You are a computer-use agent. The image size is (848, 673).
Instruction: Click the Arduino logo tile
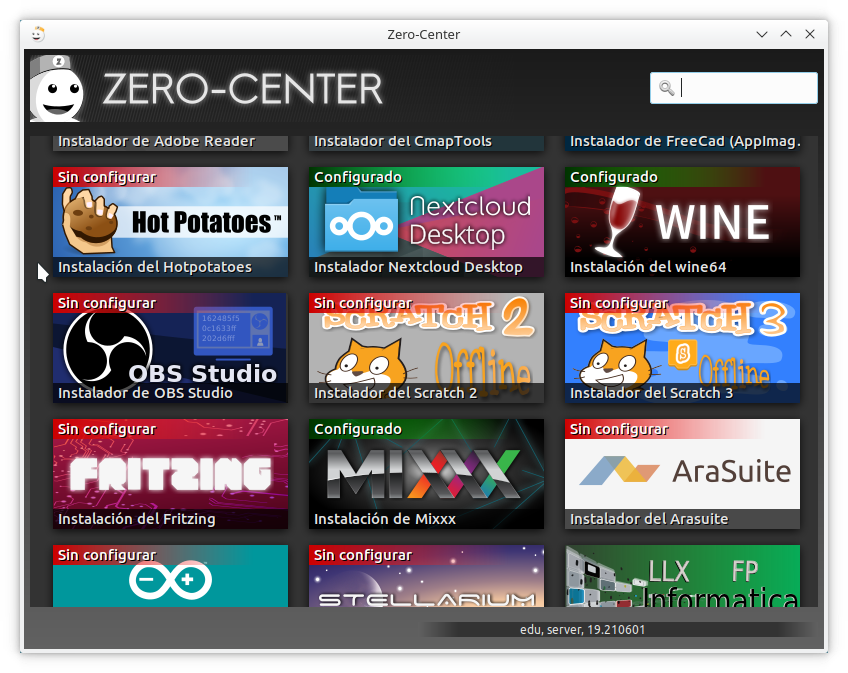(x=170, y=579)
